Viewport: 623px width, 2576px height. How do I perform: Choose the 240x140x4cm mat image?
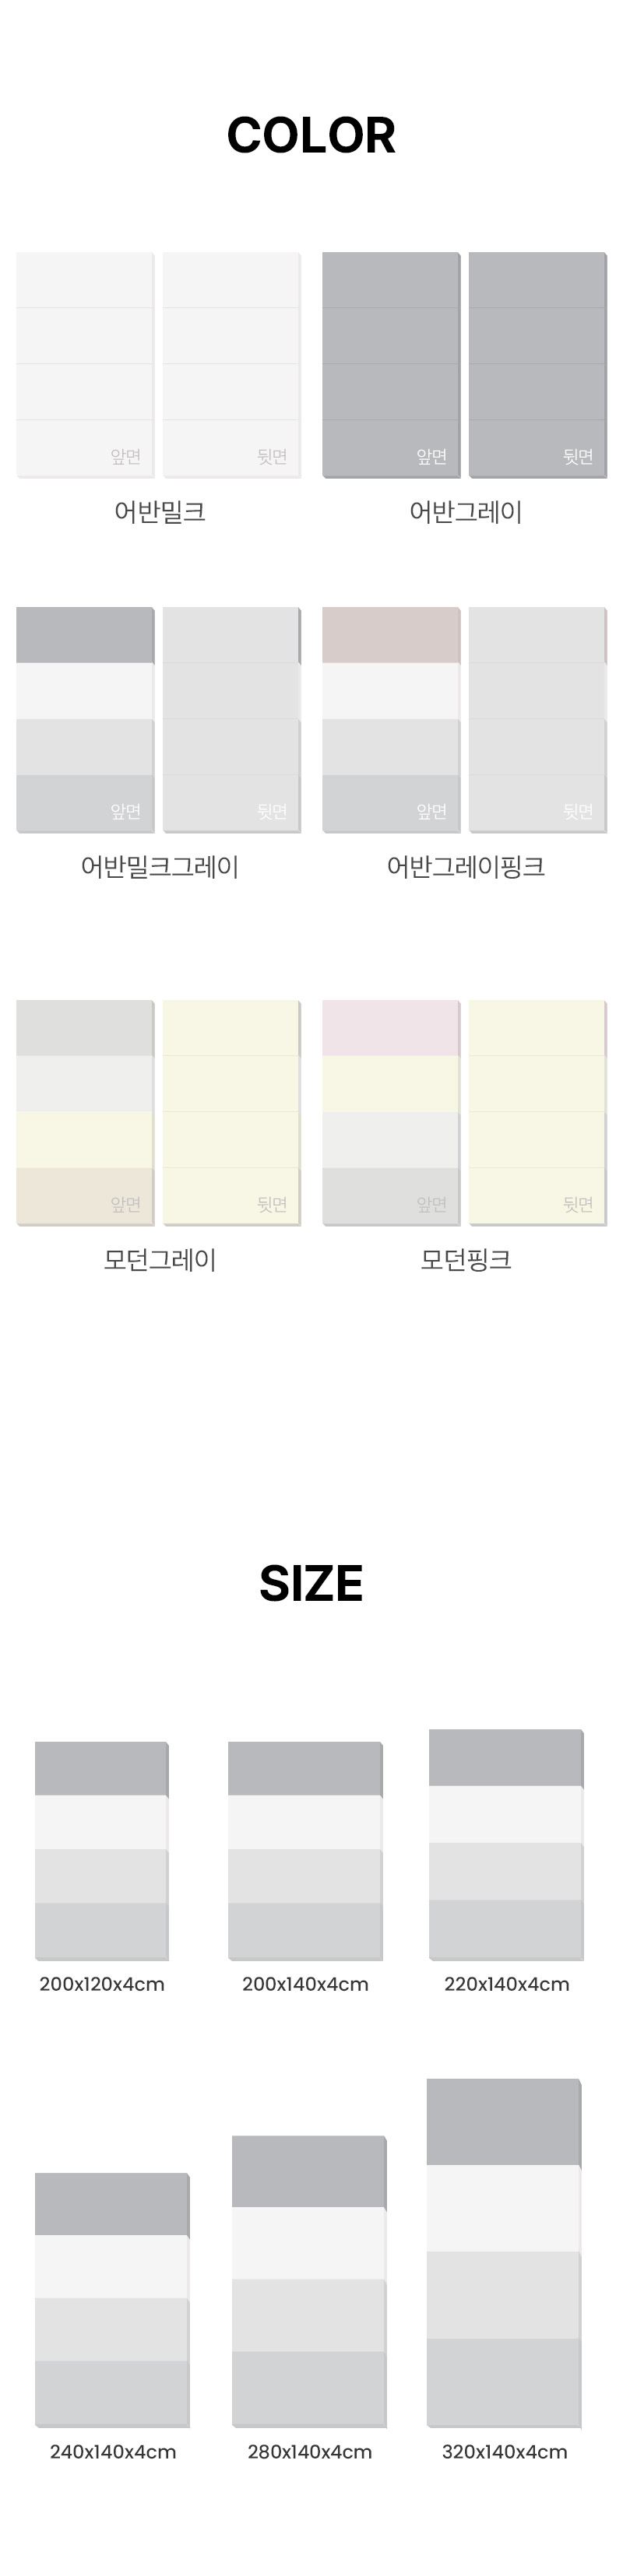[x=112, y=2299]
